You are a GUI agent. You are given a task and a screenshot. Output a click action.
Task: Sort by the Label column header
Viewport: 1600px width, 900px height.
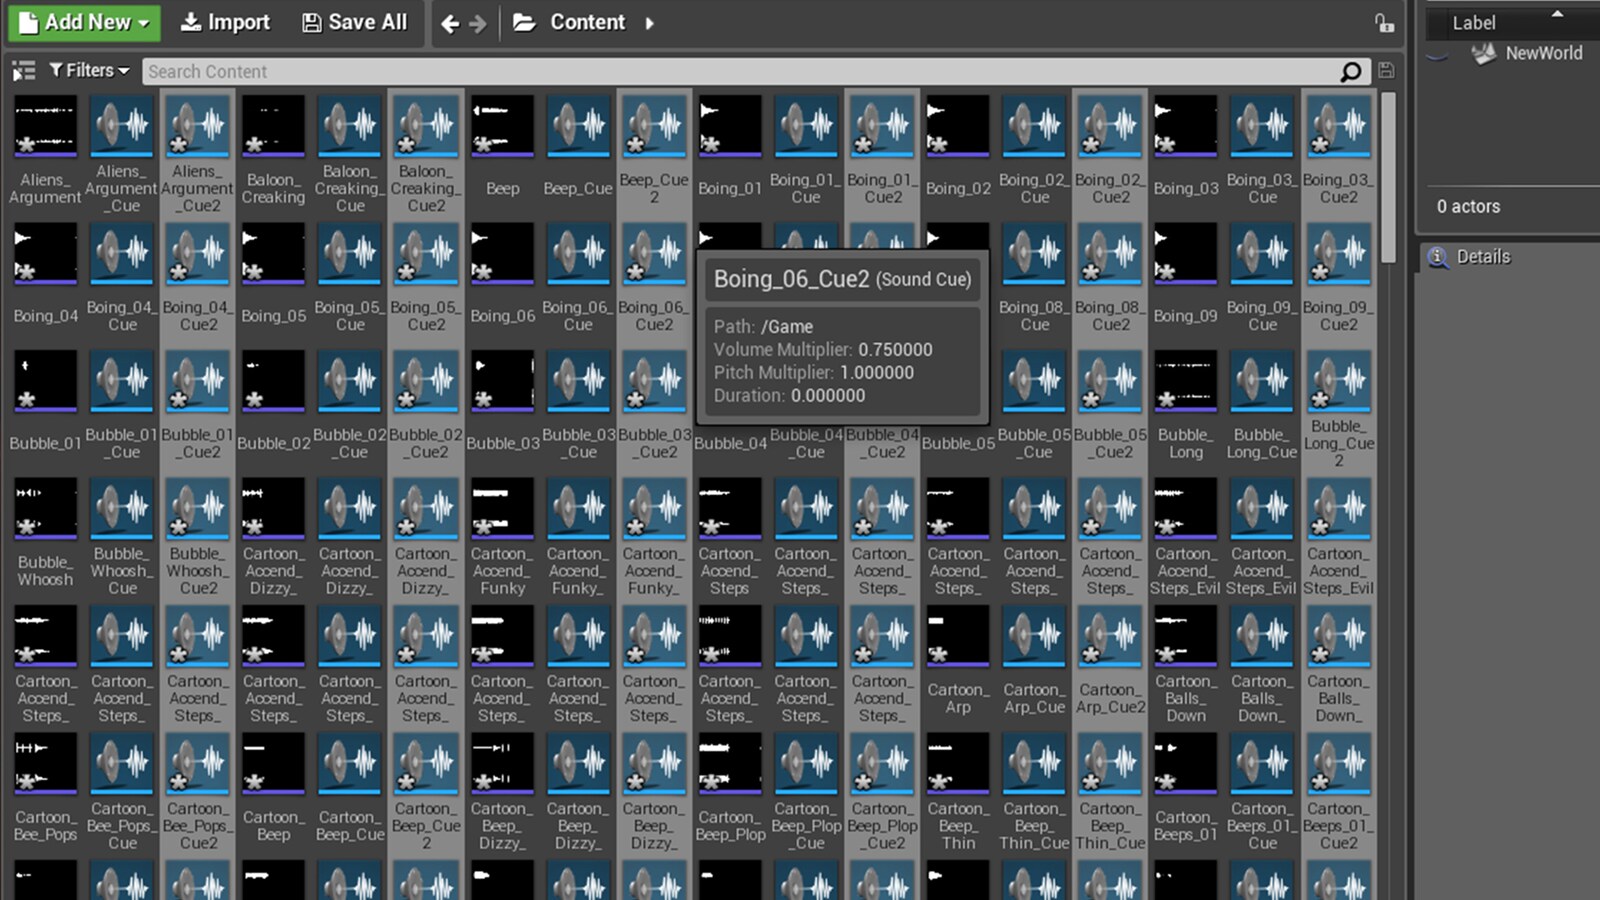[1474, 23]
